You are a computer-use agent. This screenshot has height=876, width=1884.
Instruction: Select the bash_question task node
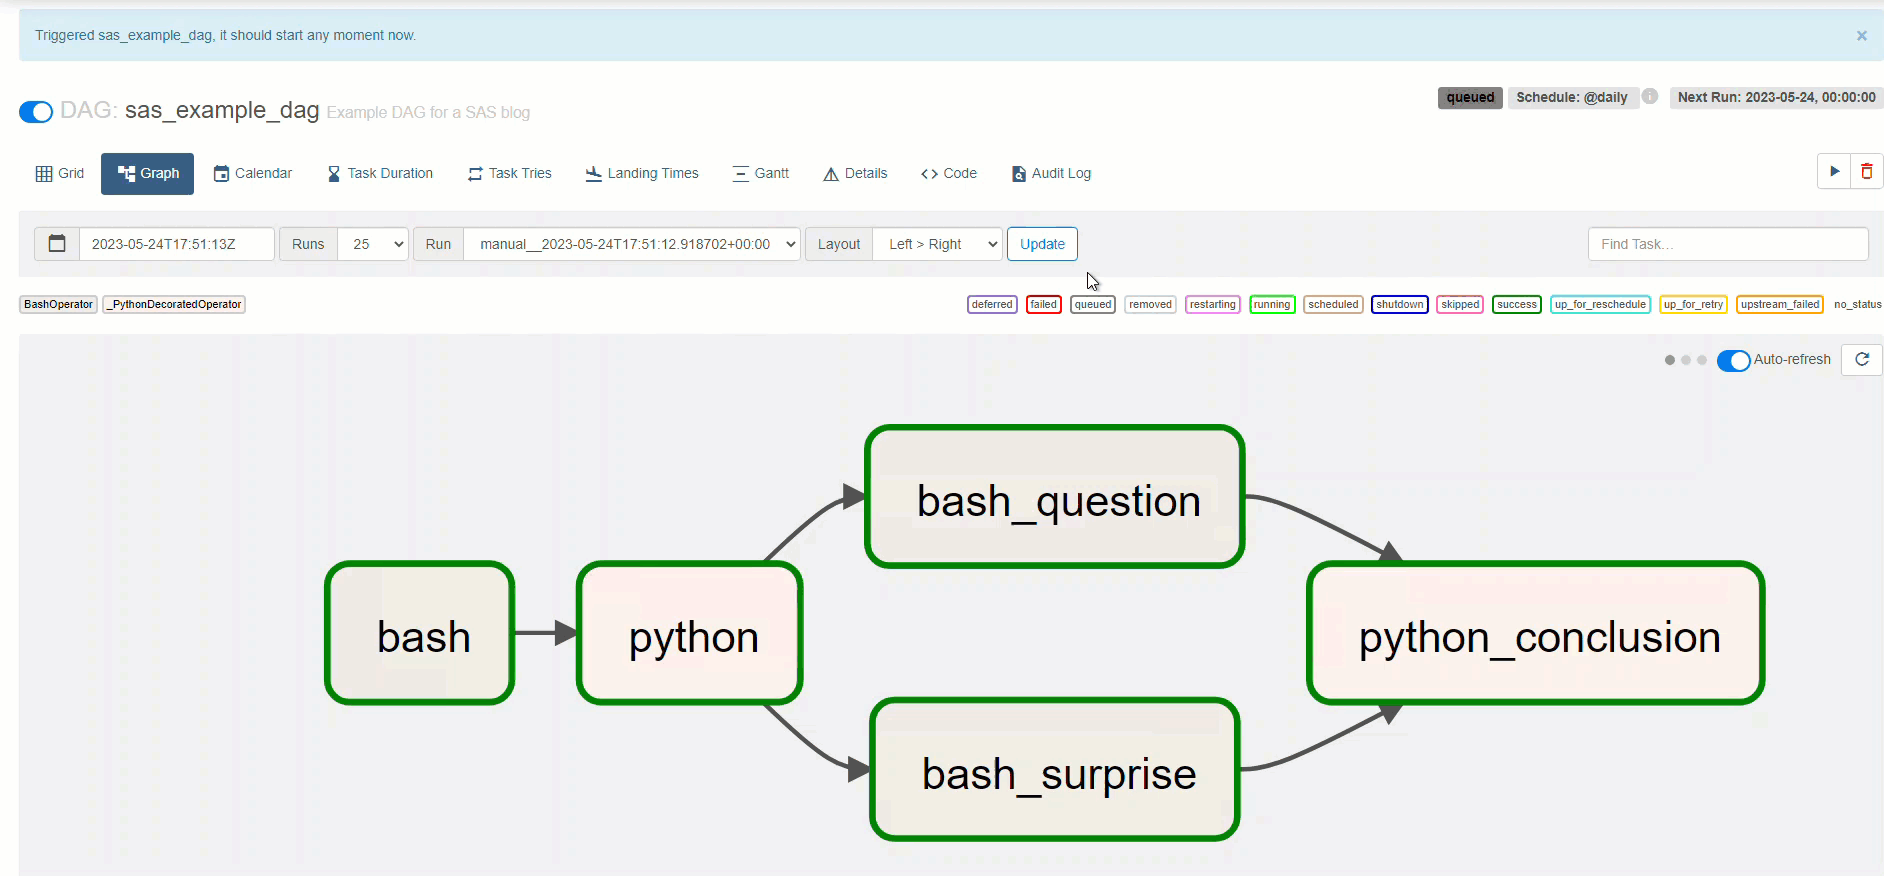pos(1055,497)
